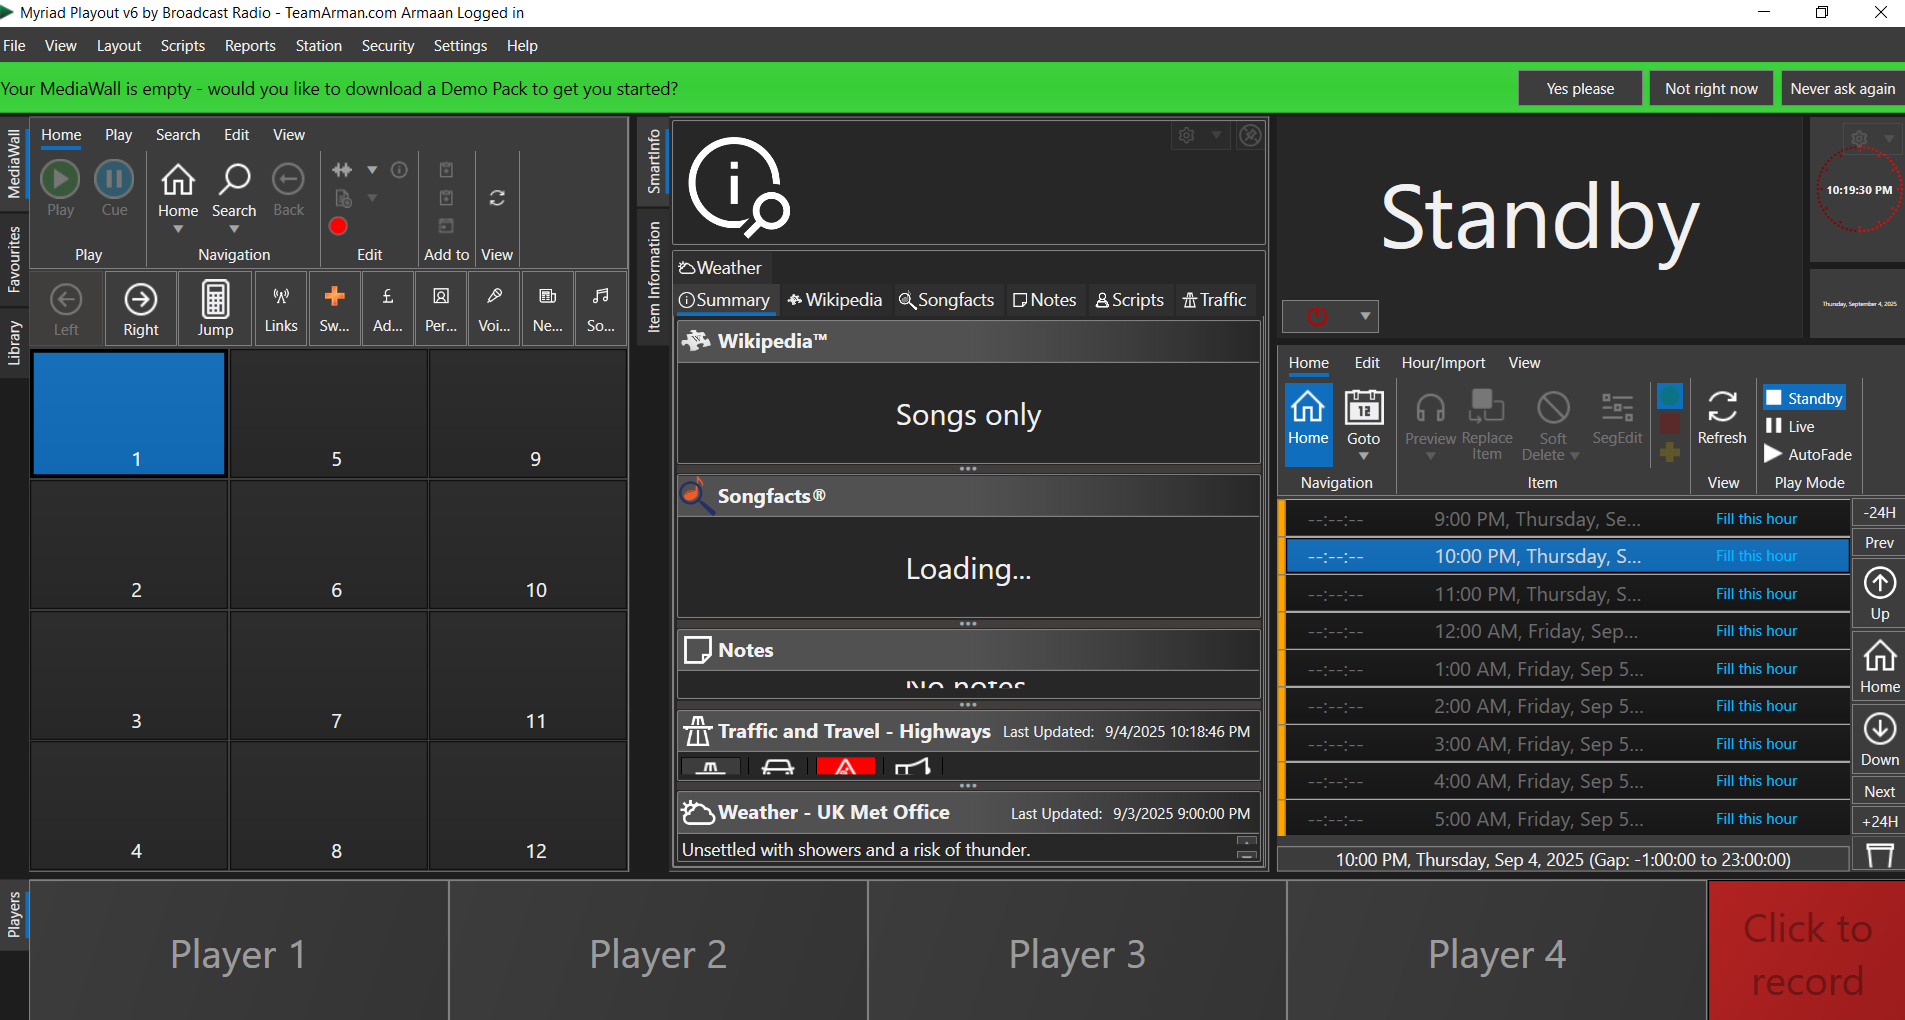
Task: Select MediaWall slot 1 blue tile
Action: point(129,414)
